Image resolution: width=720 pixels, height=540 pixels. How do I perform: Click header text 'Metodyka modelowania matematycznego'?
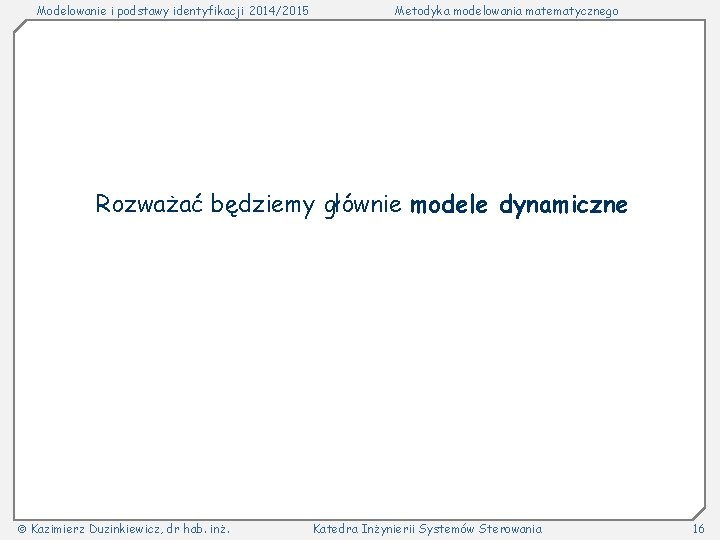(x=506, y=11)
